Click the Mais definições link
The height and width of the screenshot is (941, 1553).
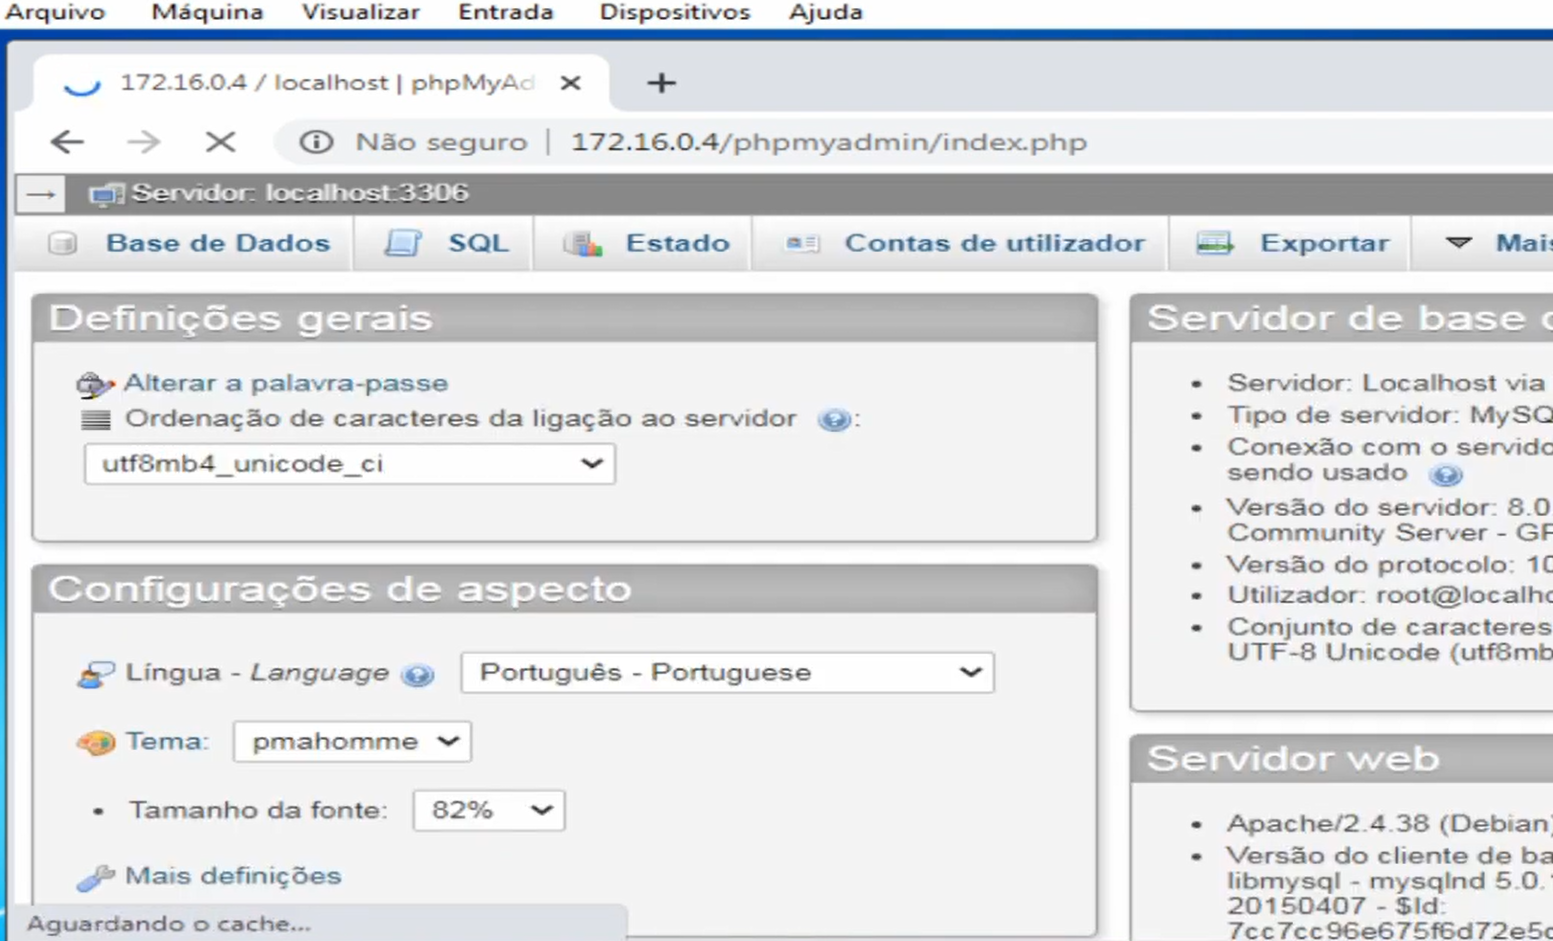(231, 875)
